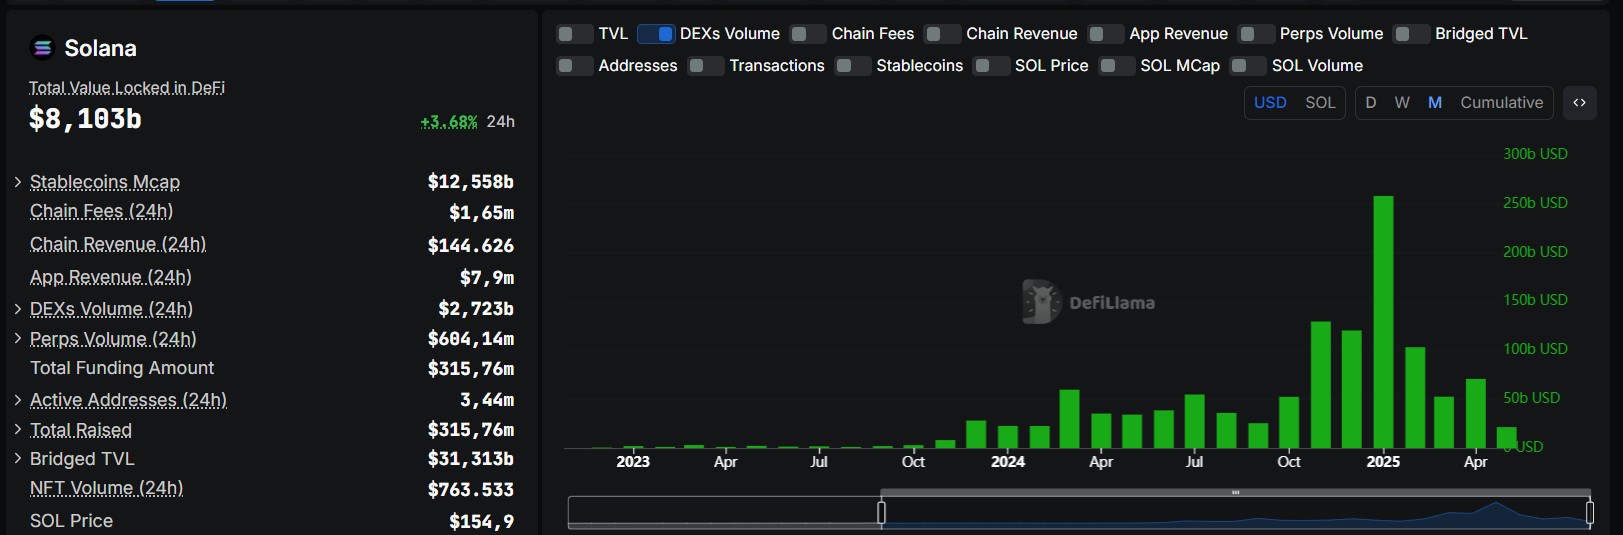This screenshot has width=1623, height=535.
Task: Turn on the App Revenue toggle
Action: [1106, 34]
